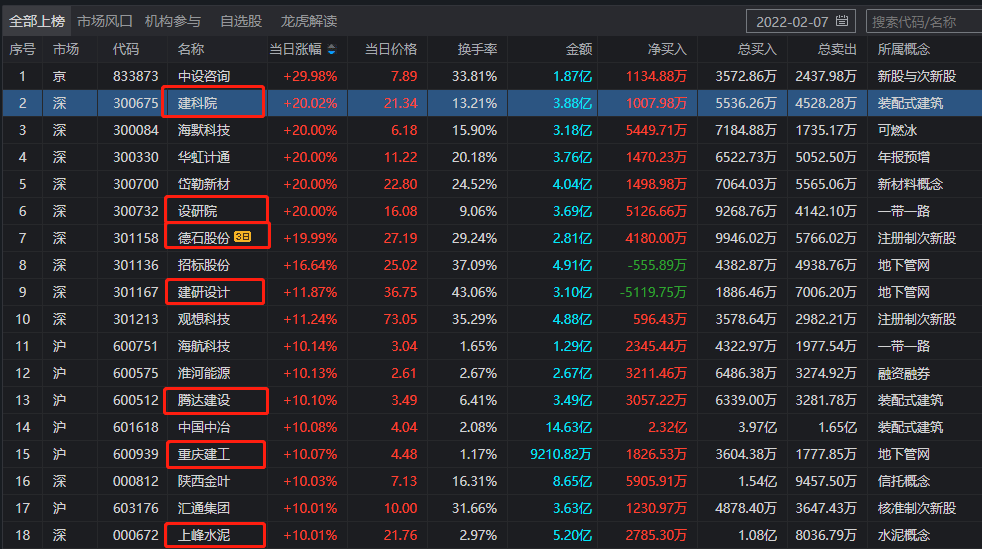Image resolution: width=982 pixels, height=549 pixels.
Task: Click stock code 000812
Action: 135,481
